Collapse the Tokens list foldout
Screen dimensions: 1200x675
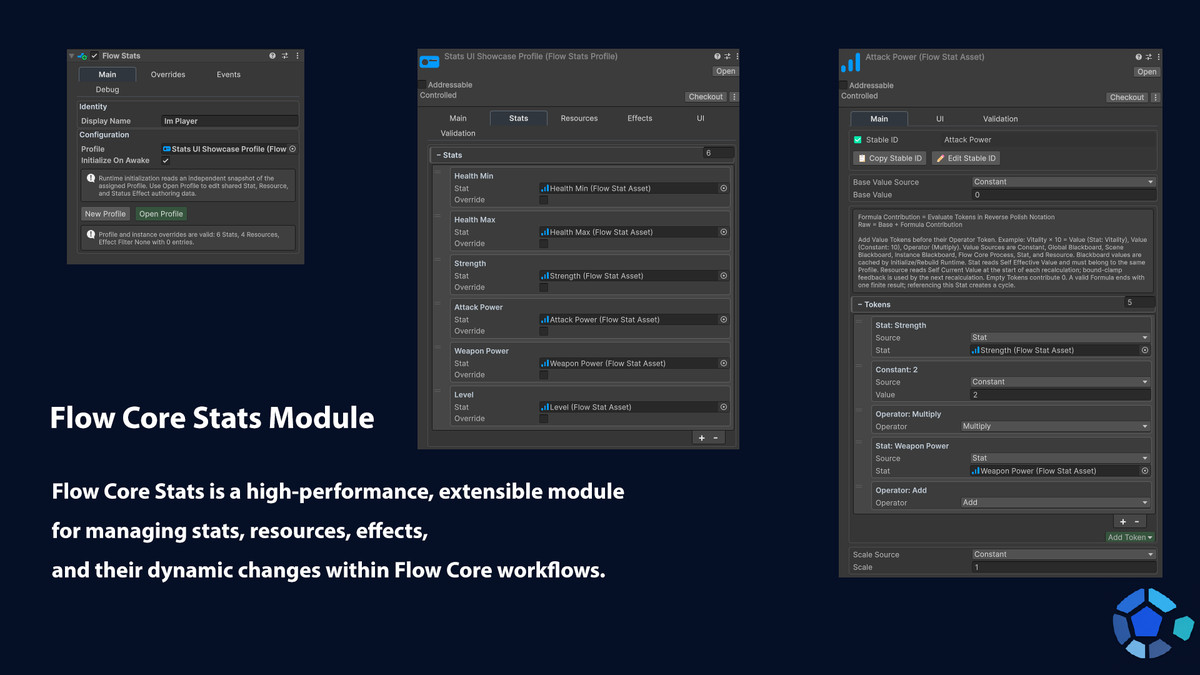click(860, 304)
